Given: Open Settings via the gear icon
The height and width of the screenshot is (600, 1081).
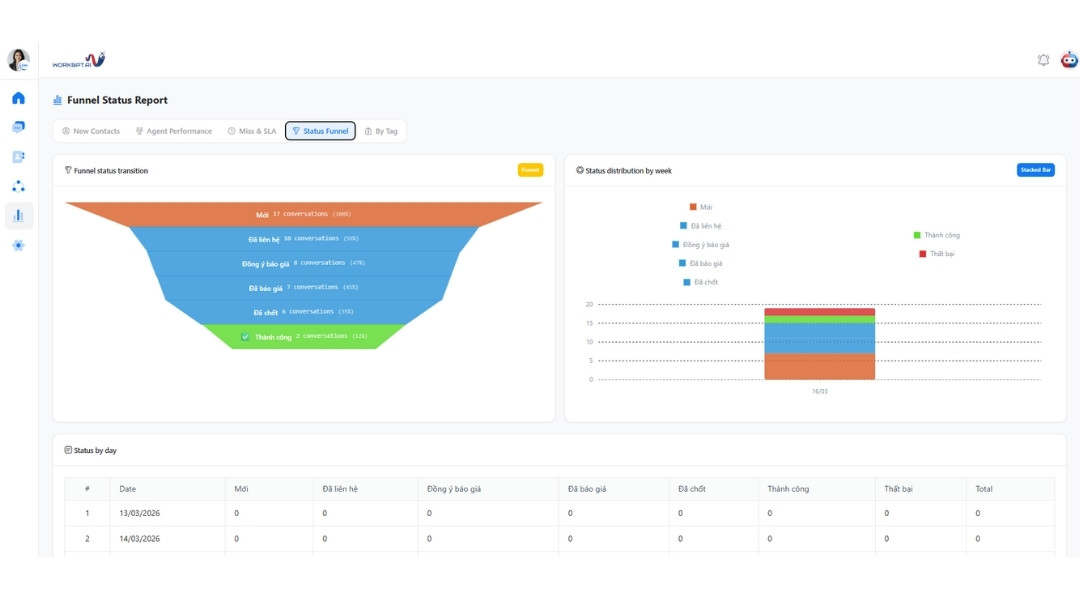Looking at the screenshot, I should 17,244.
